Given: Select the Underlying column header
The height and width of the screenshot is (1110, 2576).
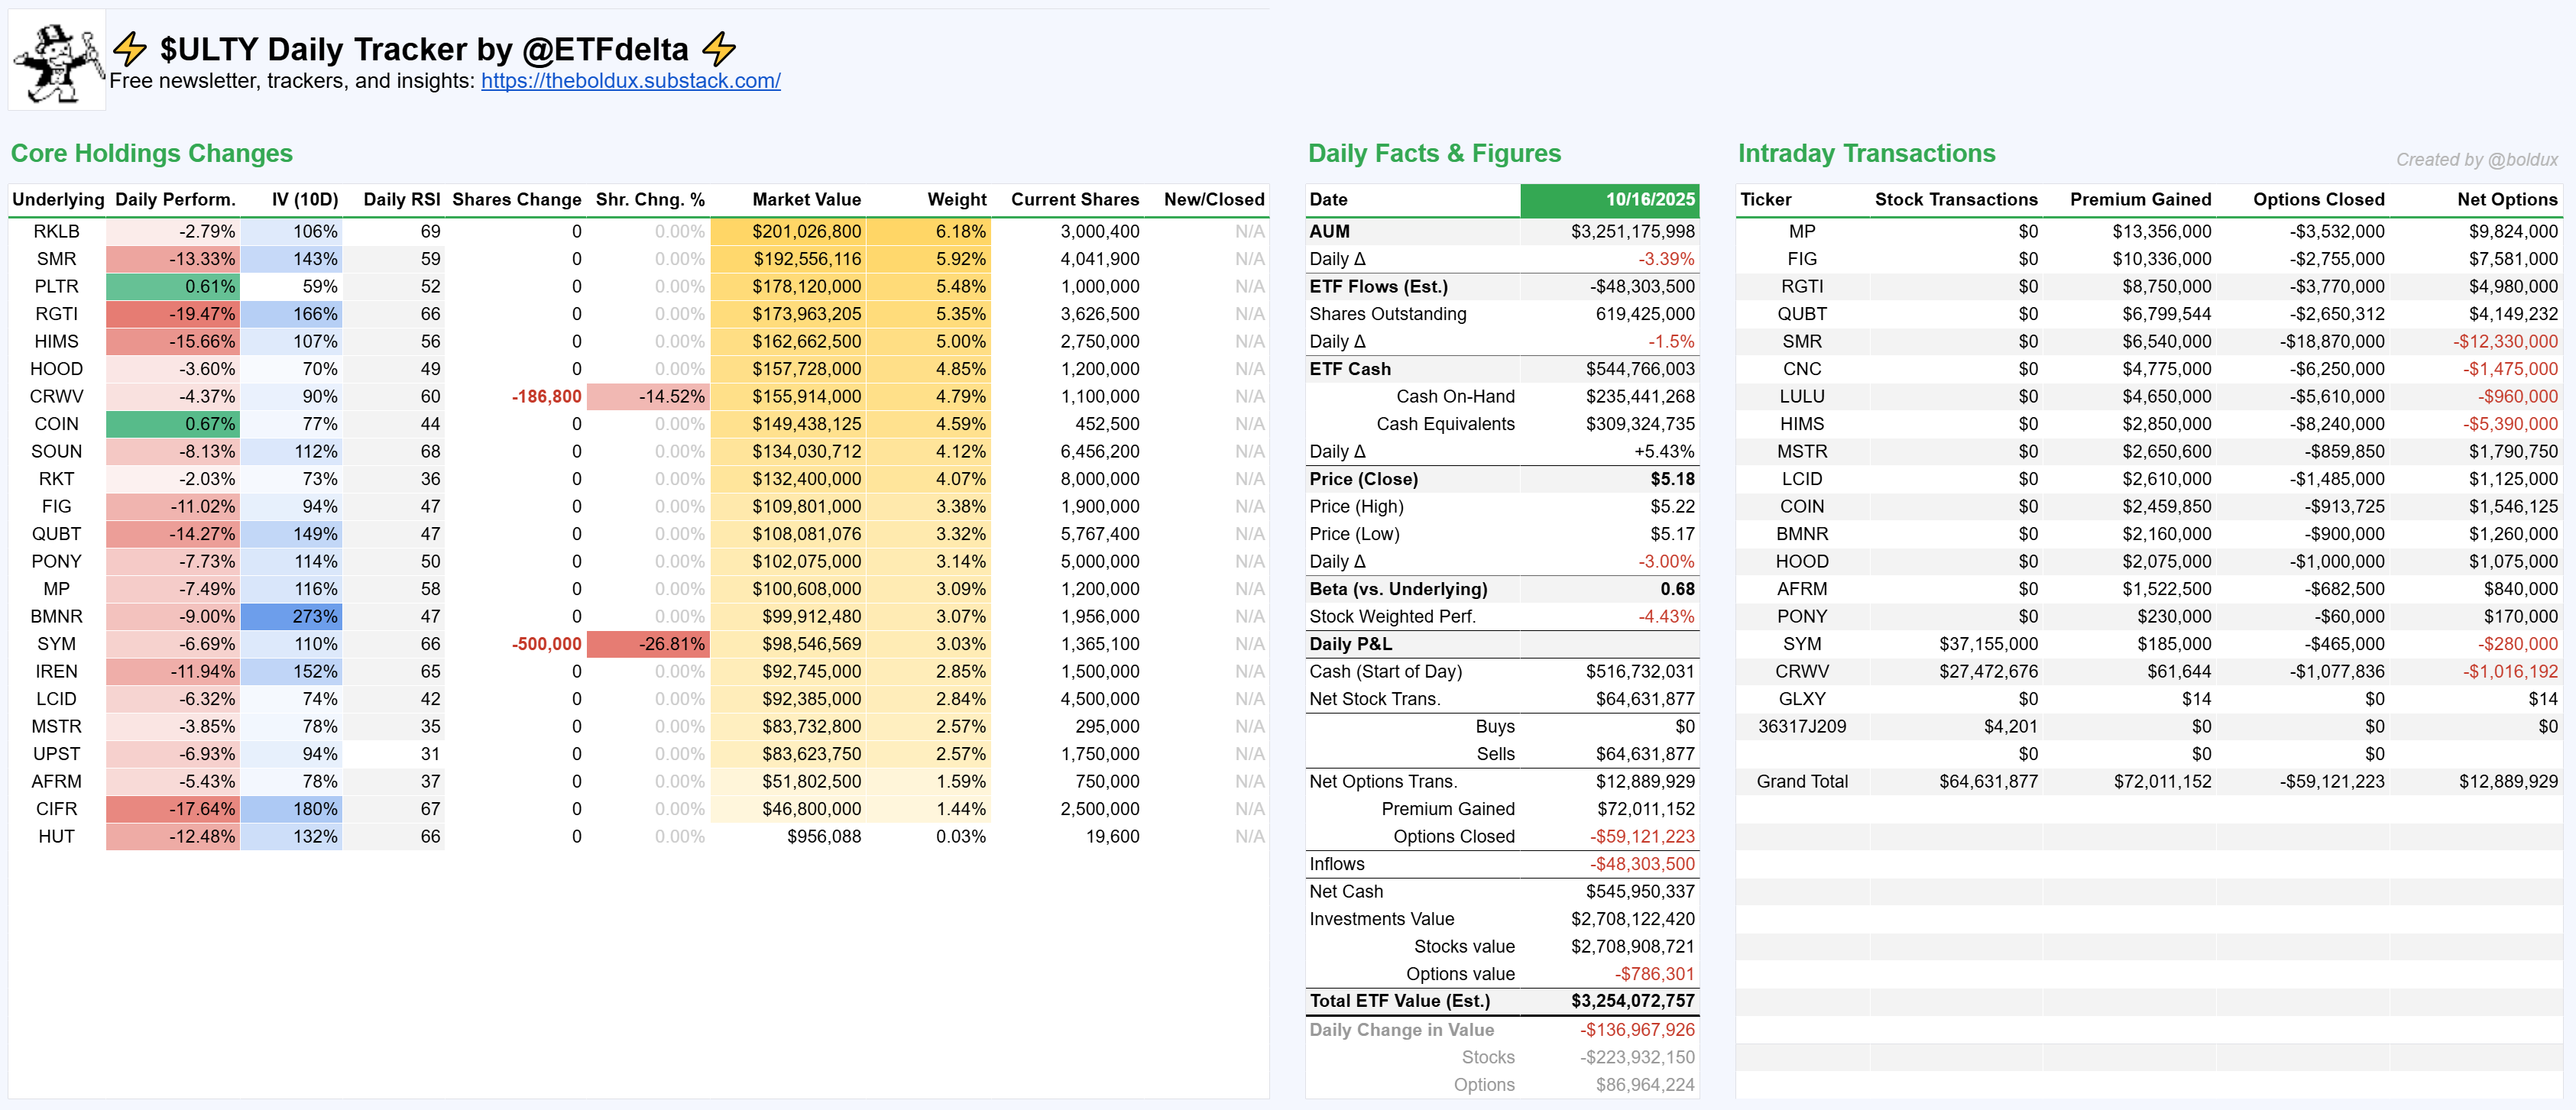Looking at the screenshot, I should (58, 199).
